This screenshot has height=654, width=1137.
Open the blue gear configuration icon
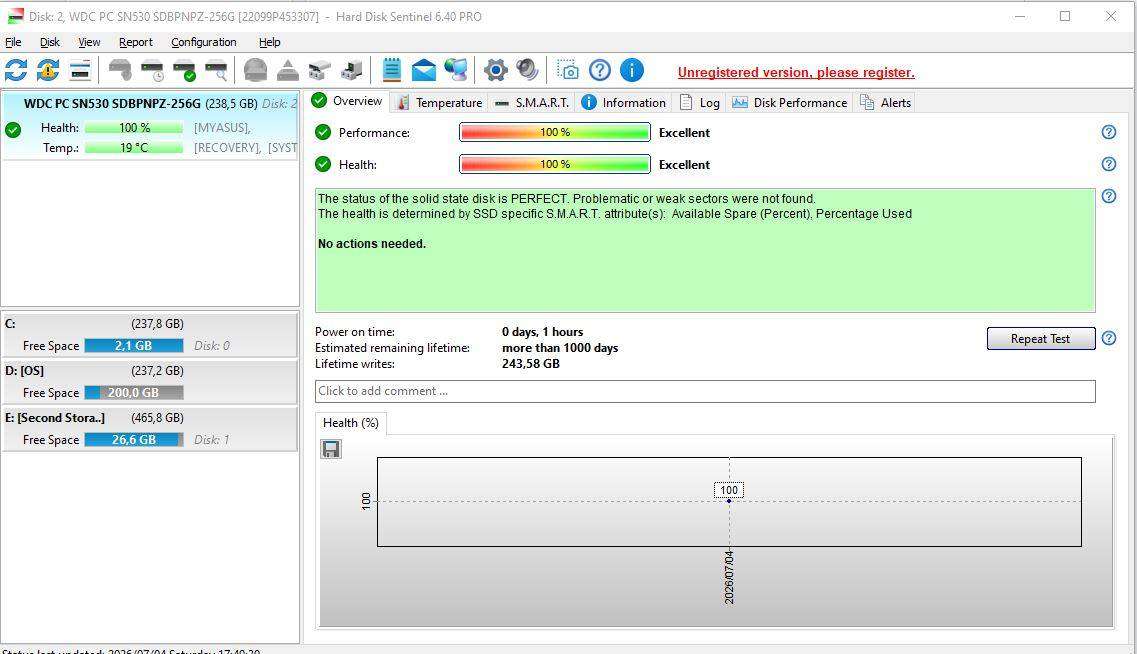495,70
